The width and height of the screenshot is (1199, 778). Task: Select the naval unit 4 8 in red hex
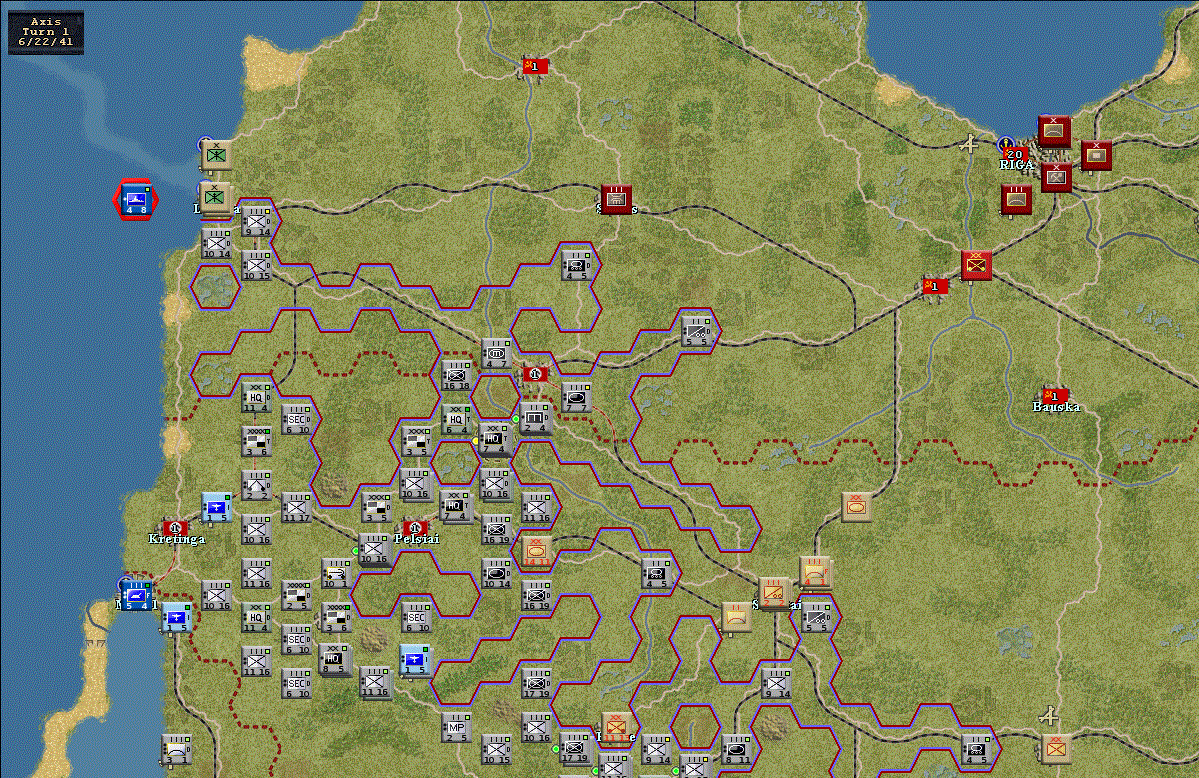point(136,200)
